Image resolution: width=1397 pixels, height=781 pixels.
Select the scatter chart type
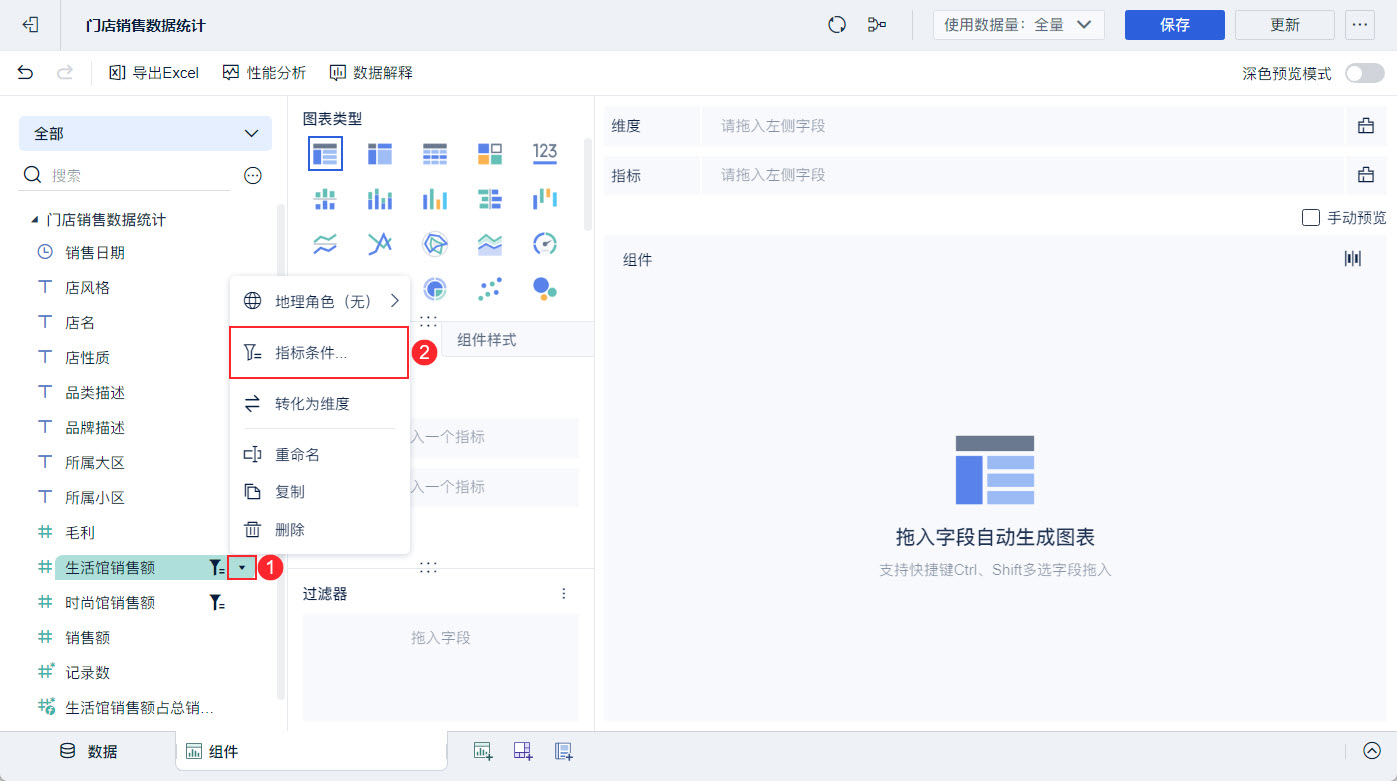tap(490, 289)
